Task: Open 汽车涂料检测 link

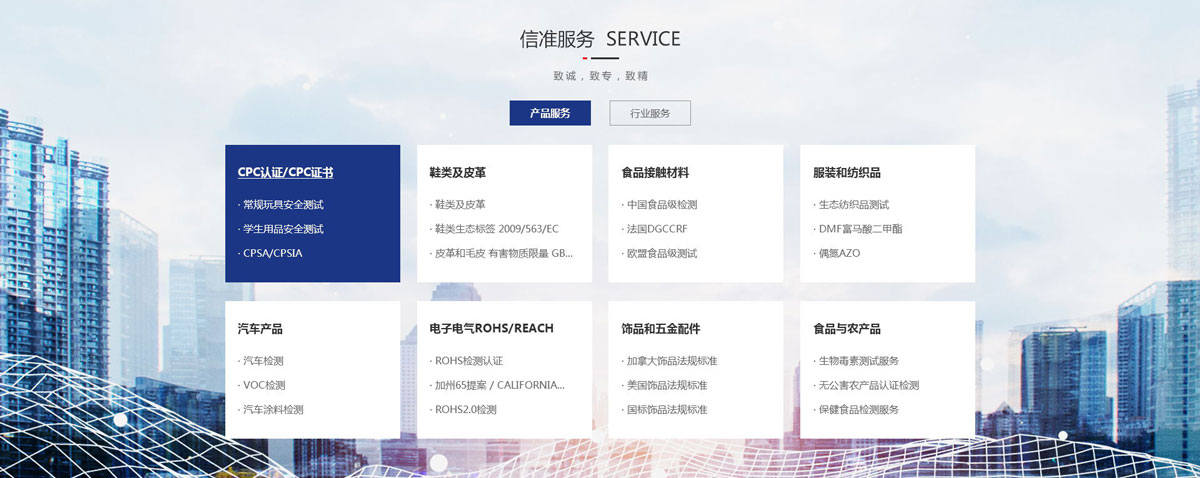Action: coord(273,409)
